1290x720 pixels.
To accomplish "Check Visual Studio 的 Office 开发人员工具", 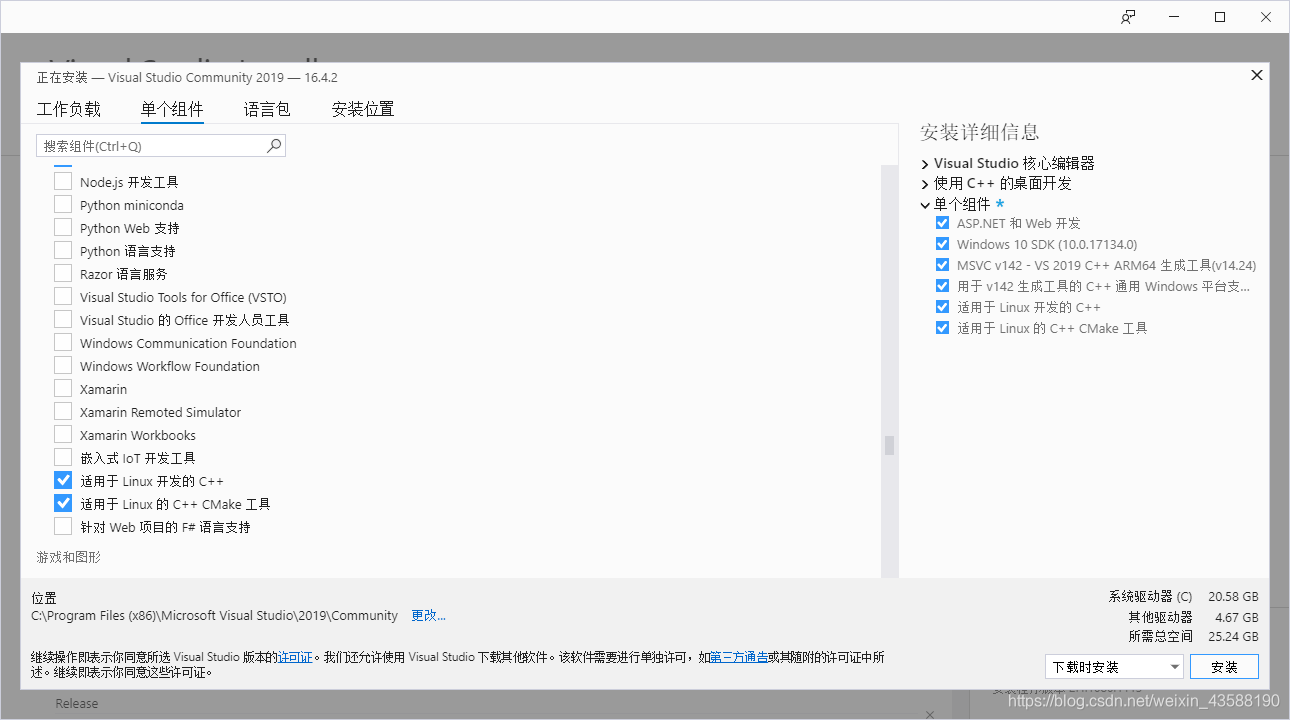I will point(63,320).
